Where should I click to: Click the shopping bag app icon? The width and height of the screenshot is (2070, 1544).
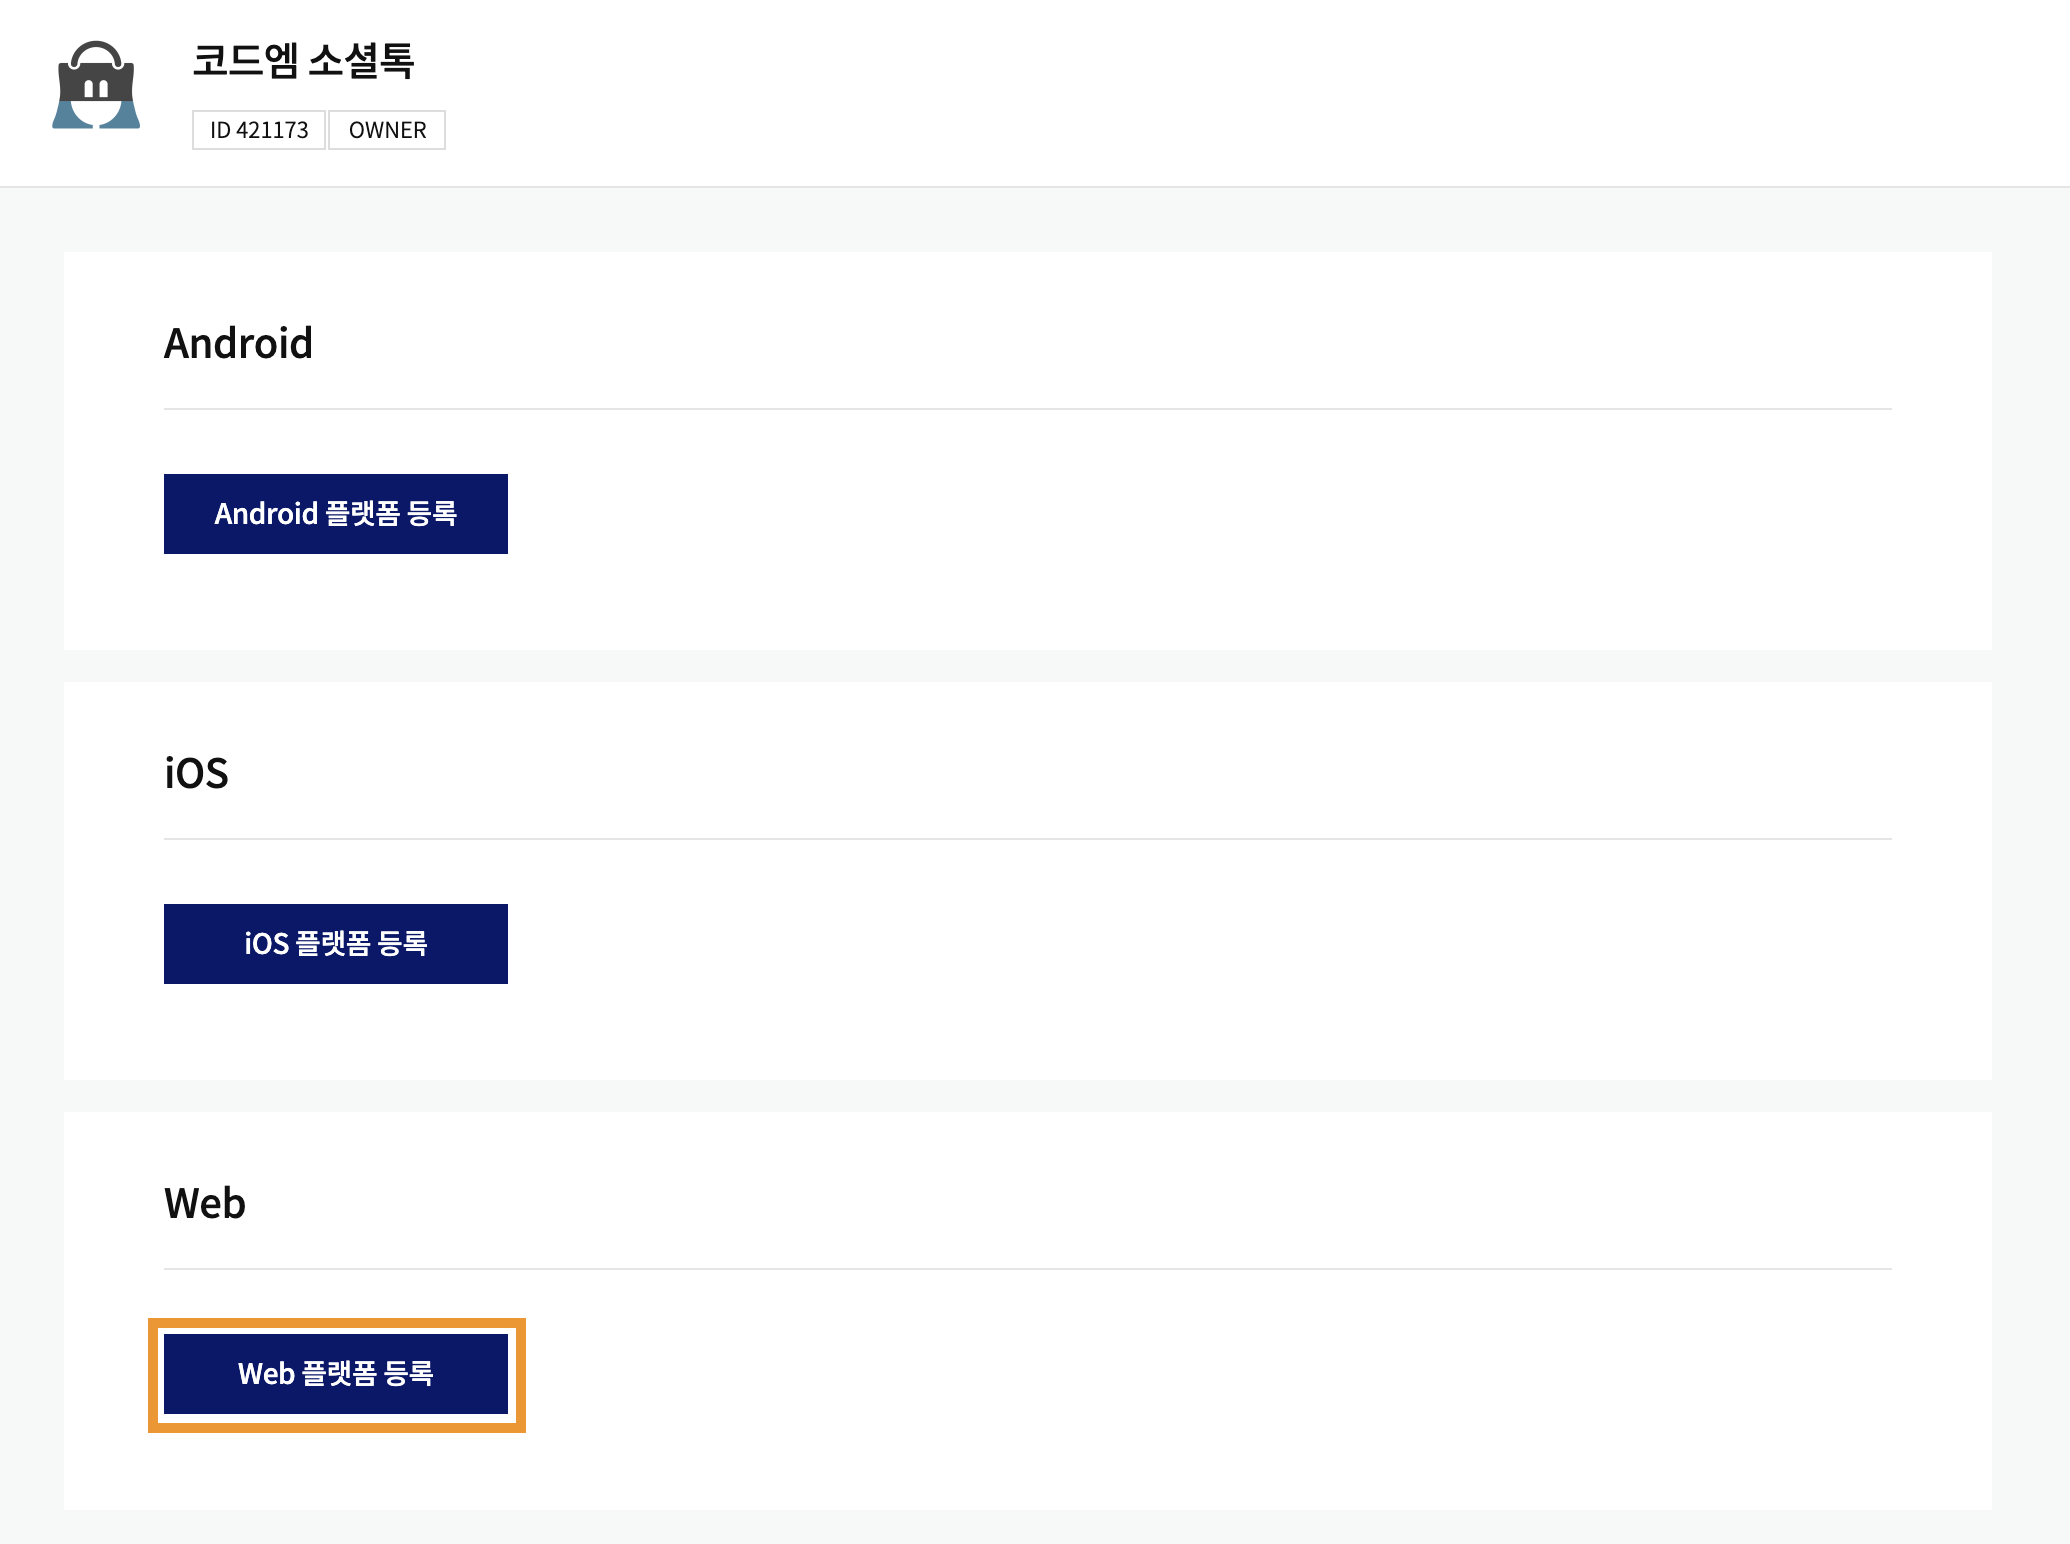click(x=96, y=85)
